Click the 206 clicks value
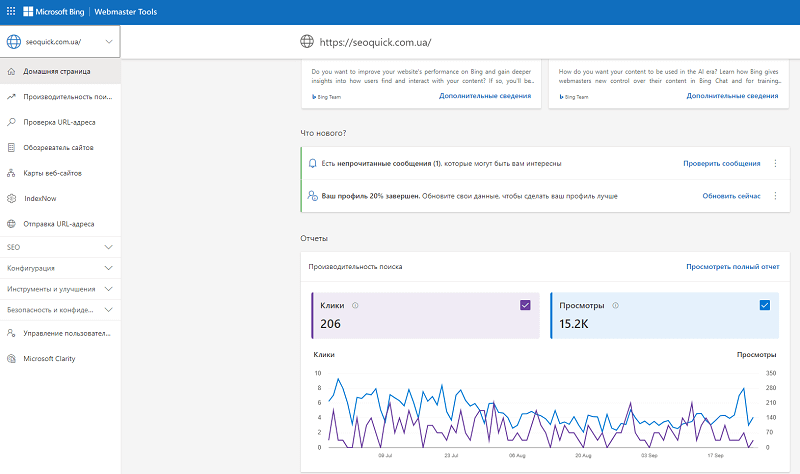This screenshot has width=800, height=474. coord(330,323)
